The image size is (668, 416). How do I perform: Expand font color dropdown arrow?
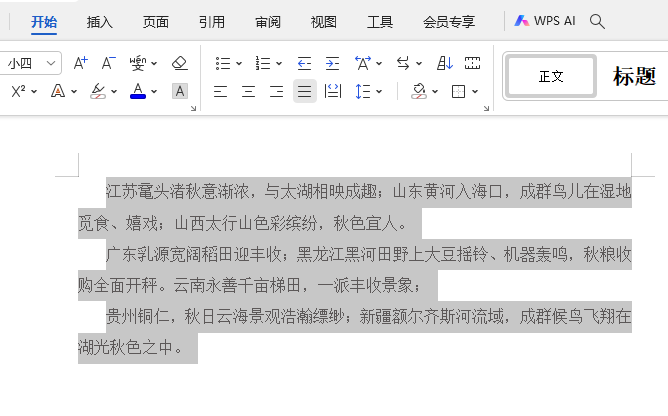pos(154,92)
